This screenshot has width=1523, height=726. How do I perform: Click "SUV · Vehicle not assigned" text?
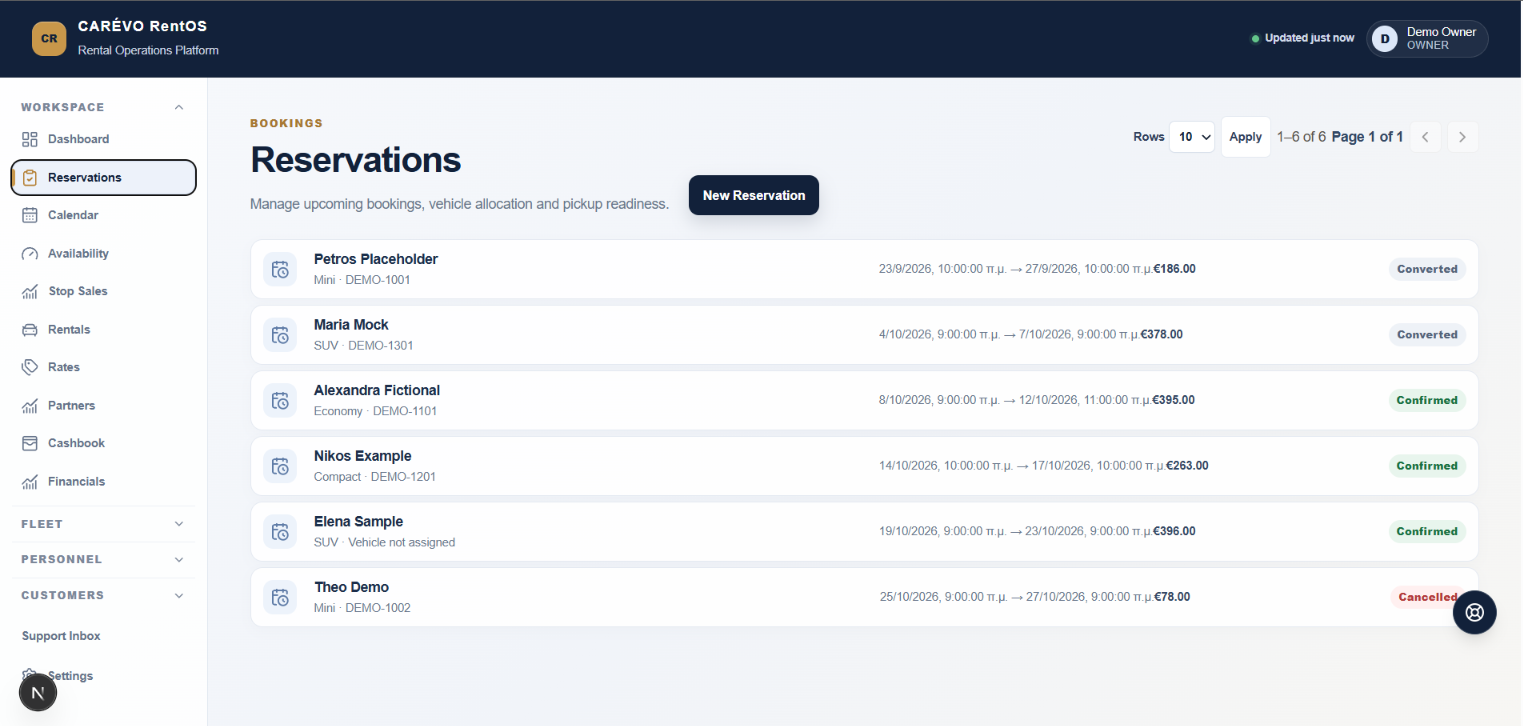[x=384, y=542]
